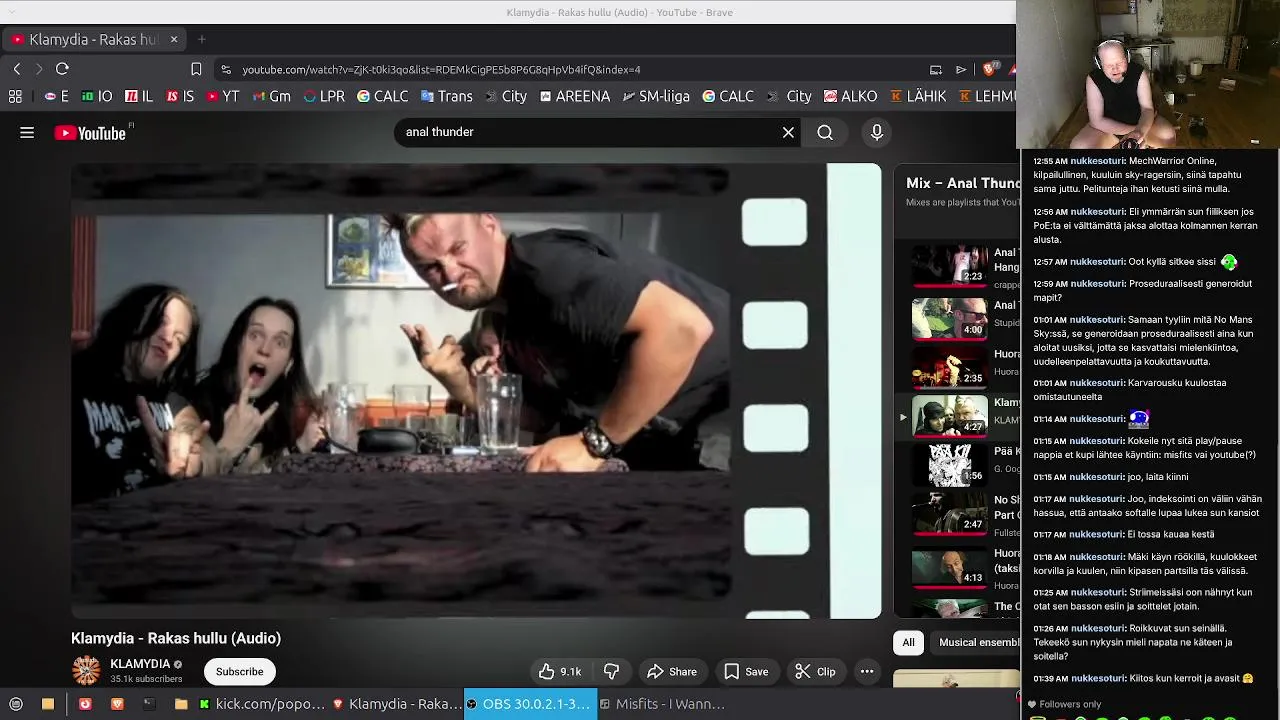1280x720 pixels.
Task: Open tab groups grid icon in bookmarks bar
Action: (15, 96)
